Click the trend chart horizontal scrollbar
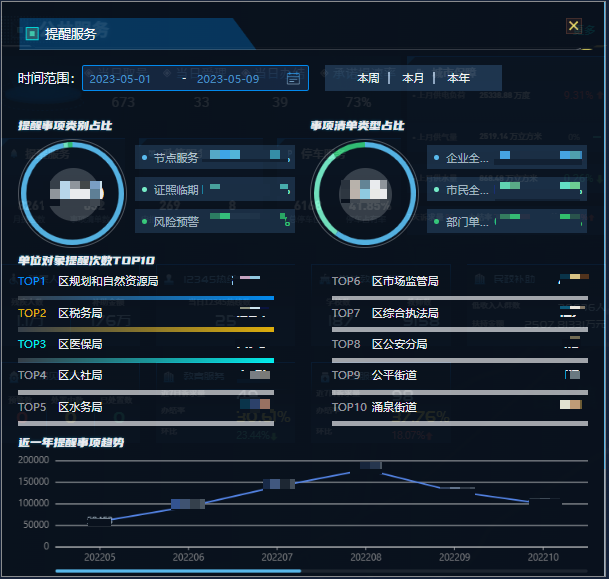609x579 pixels. tap(178, 571)
